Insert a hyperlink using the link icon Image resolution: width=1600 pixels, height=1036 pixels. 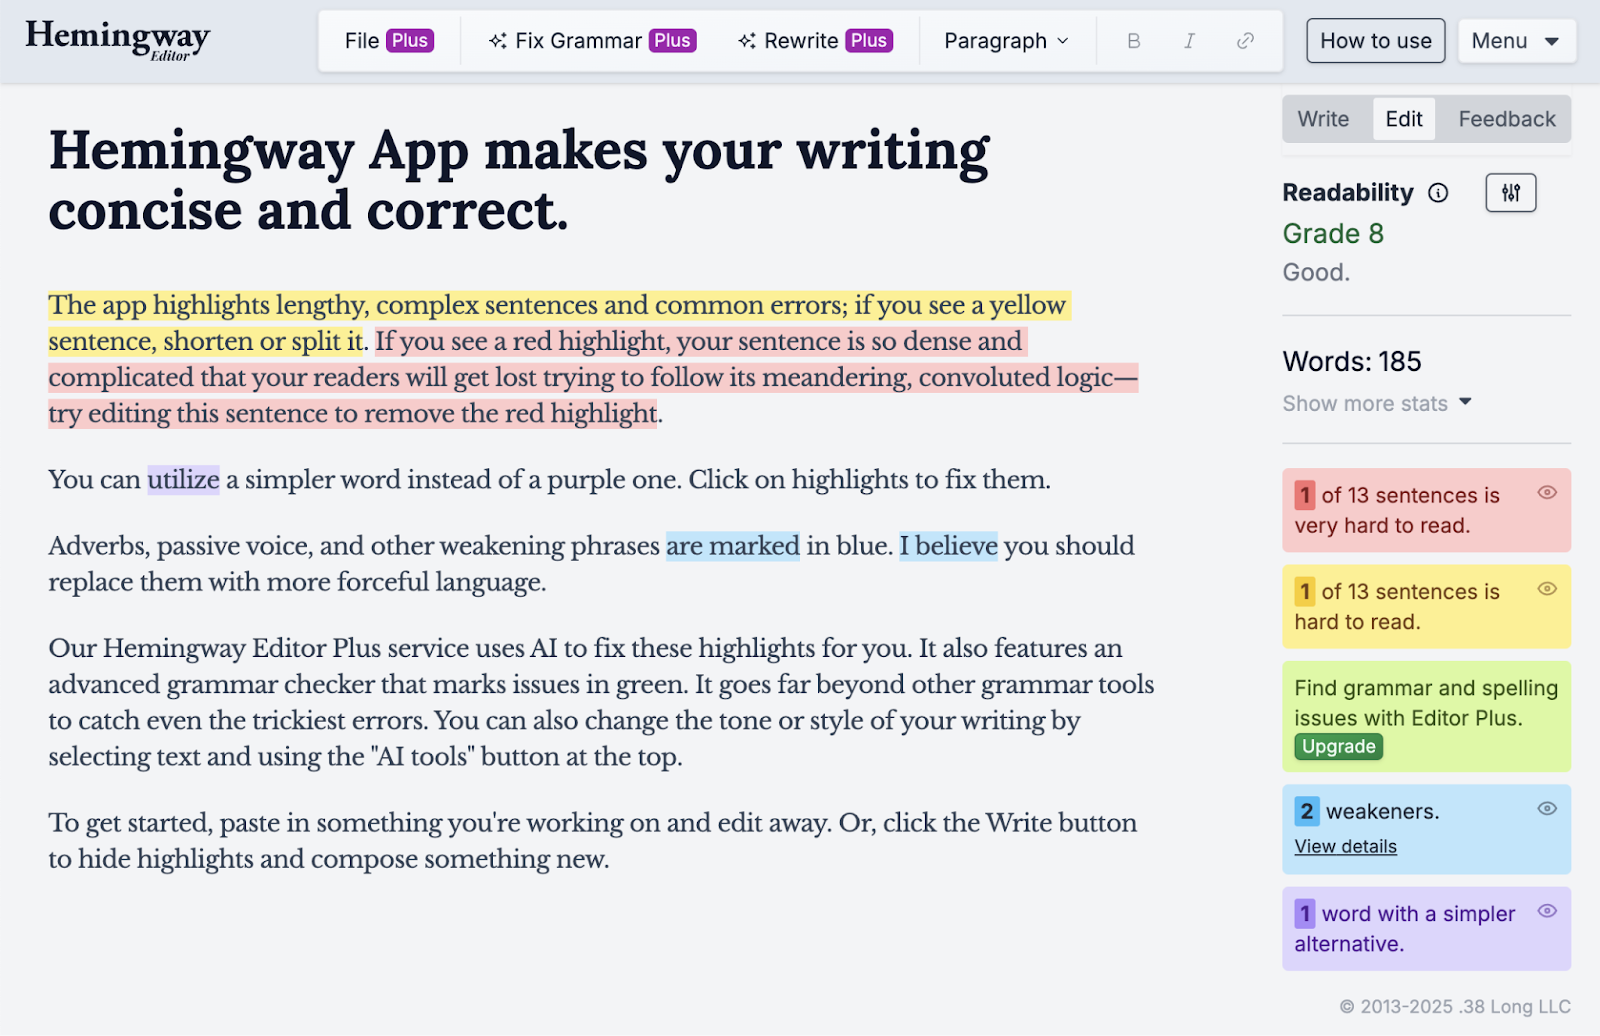1245,41
